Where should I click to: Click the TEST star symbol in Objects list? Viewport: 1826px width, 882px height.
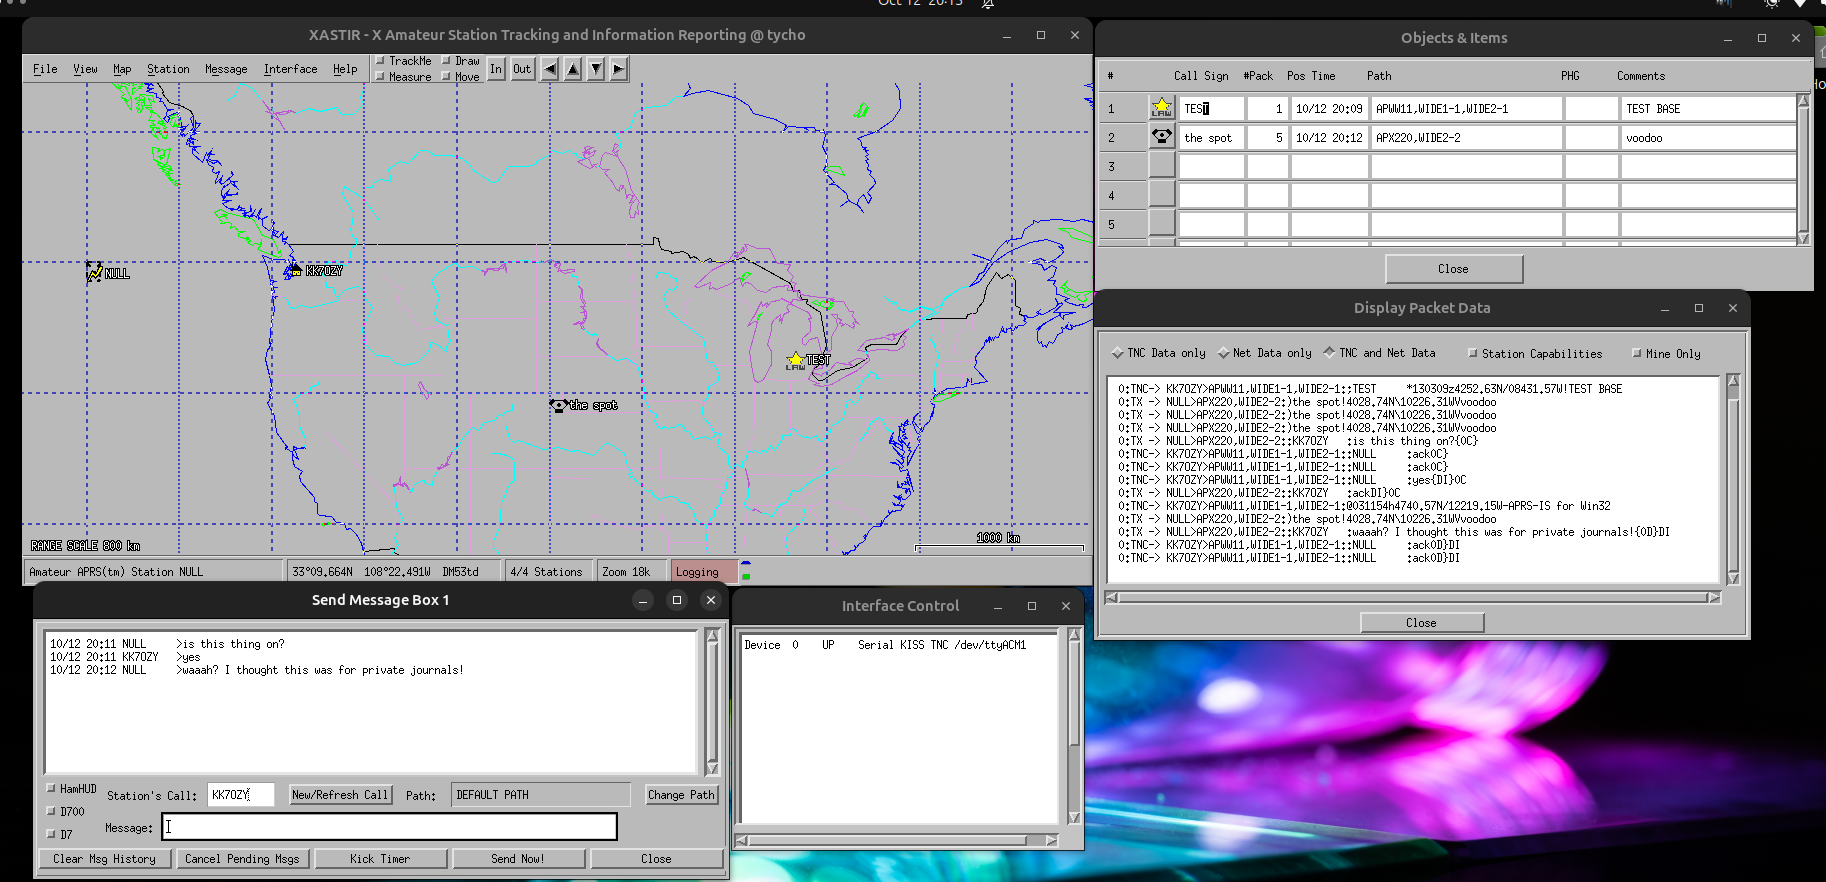pos(1161,108)
